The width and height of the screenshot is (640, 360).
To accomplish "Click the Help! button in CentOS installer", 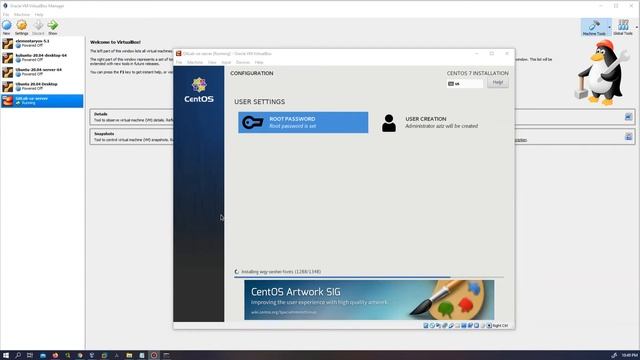I will pos(498,83).
